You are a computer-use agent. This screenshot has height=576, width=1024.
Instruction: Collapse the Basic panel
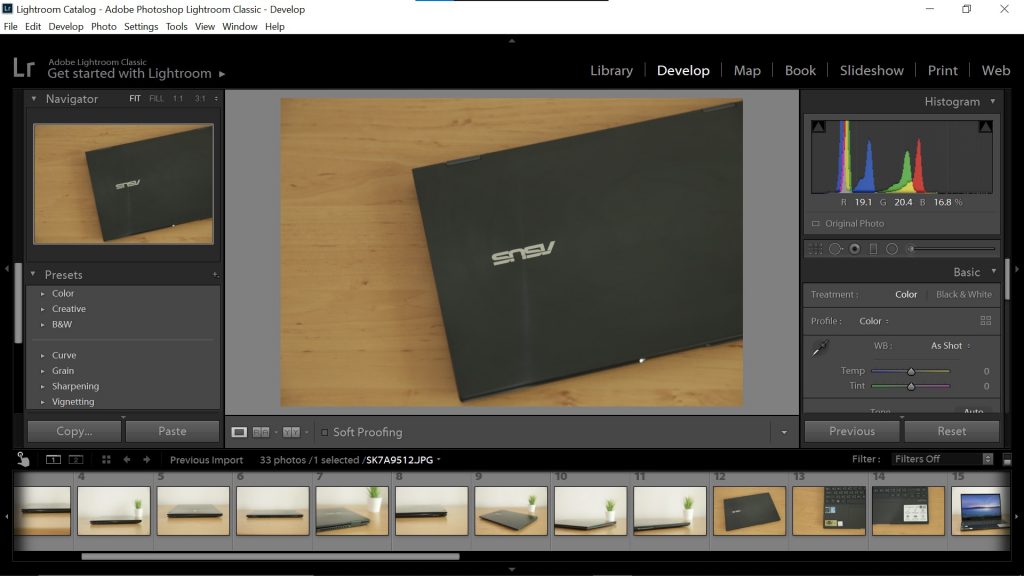(x=994, y=272)
